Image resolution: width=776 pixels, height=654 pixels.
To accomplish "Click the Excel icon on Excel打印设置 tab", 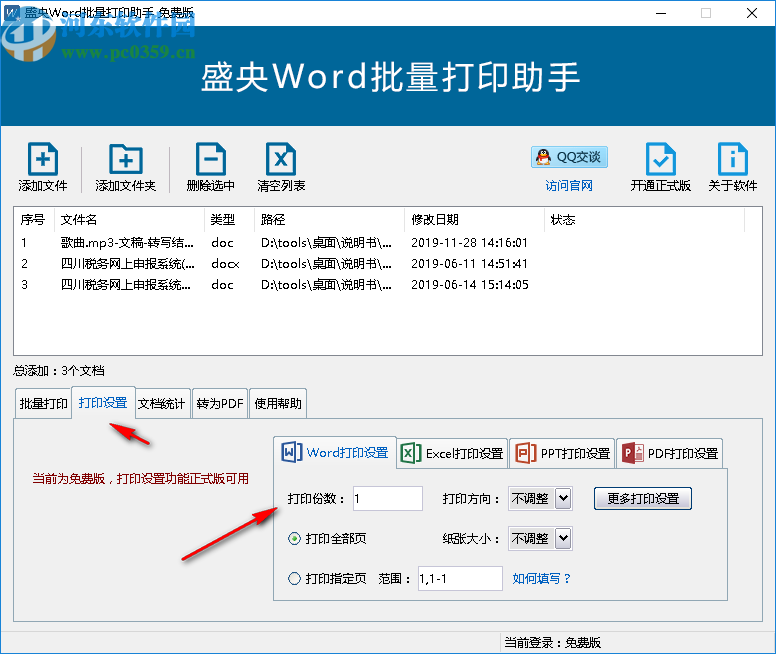I will click(411, 453).
